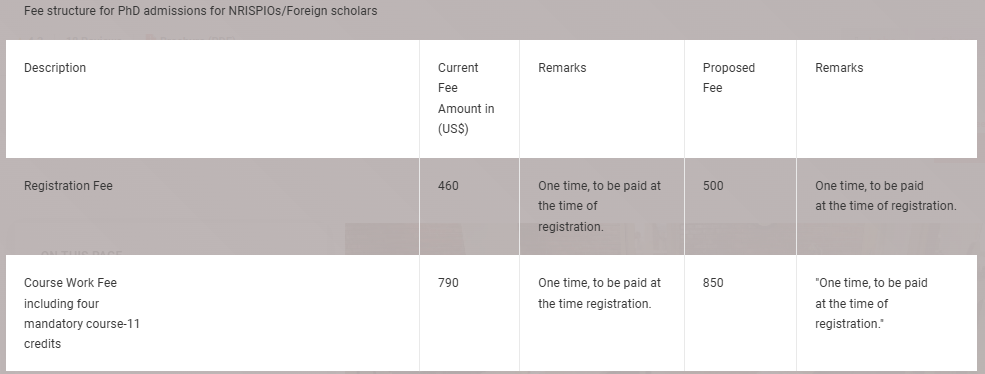This screenshot has width=985, height=374.
Task: Click the faded Brochure (PDF) link
Action: click(x=197, y=39)
